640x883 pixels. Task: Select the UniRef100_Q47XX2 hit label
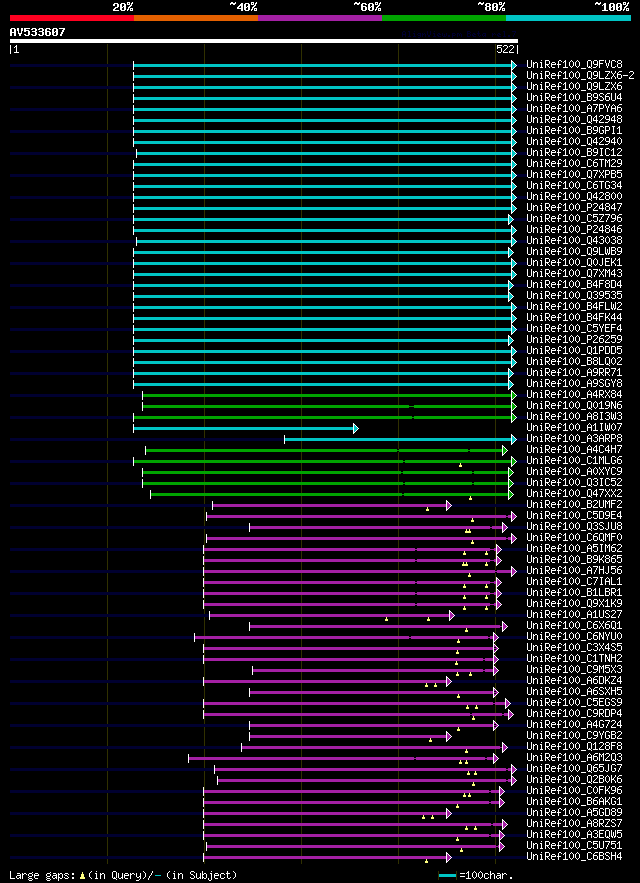575,494
